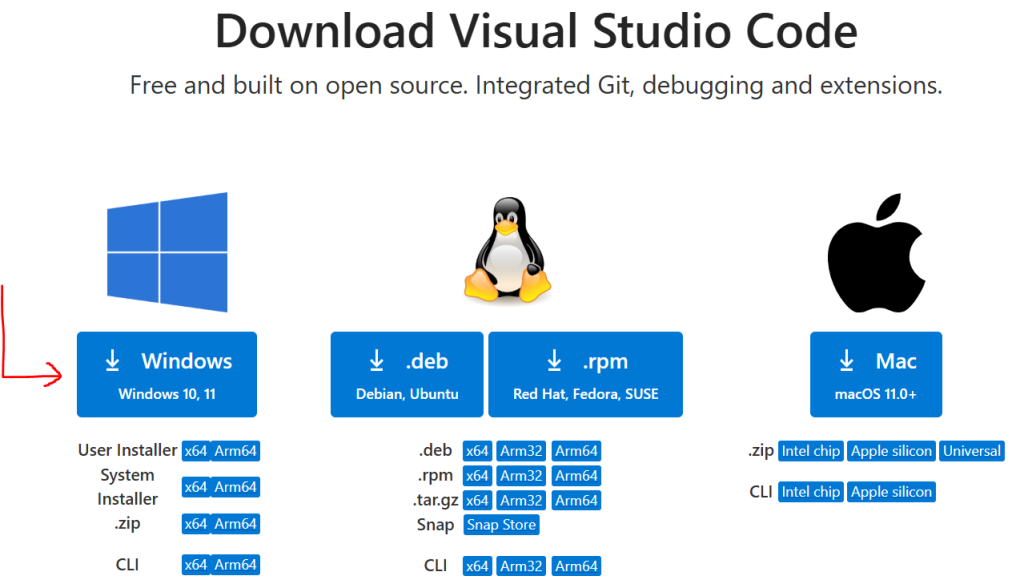Click Windows CLI x64 link
Screen dimensions: 1024x588
195,565
